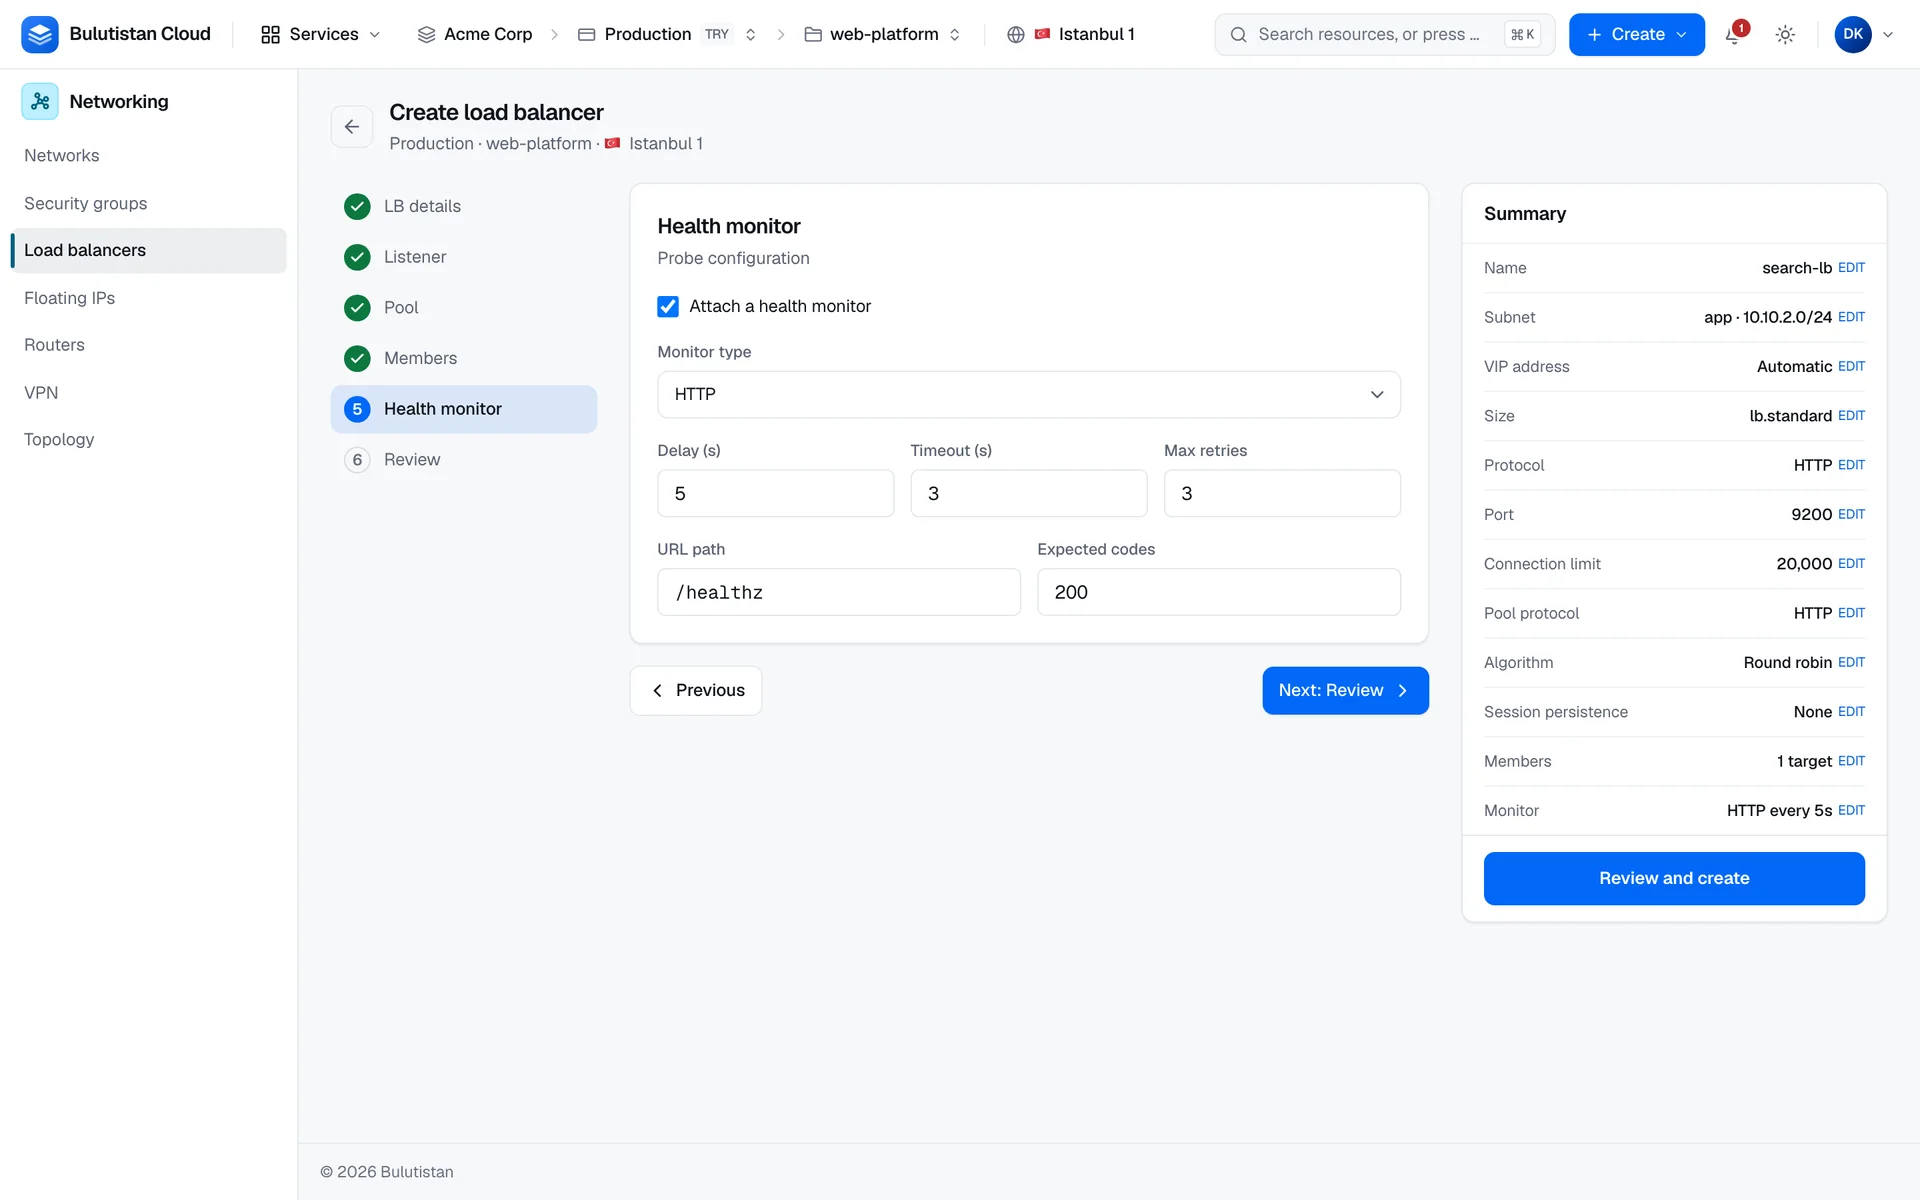Click the LB details green check icon
1920x1200 pixels.
coord(357,206)
